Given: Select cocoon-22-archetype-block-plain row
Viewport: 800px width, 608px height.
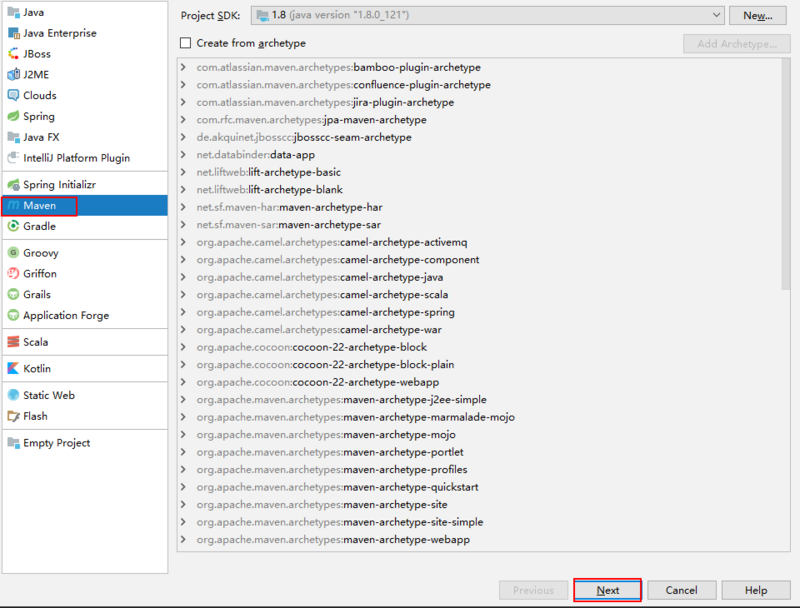Looking at the screenshot, I should tap(480, 365).
